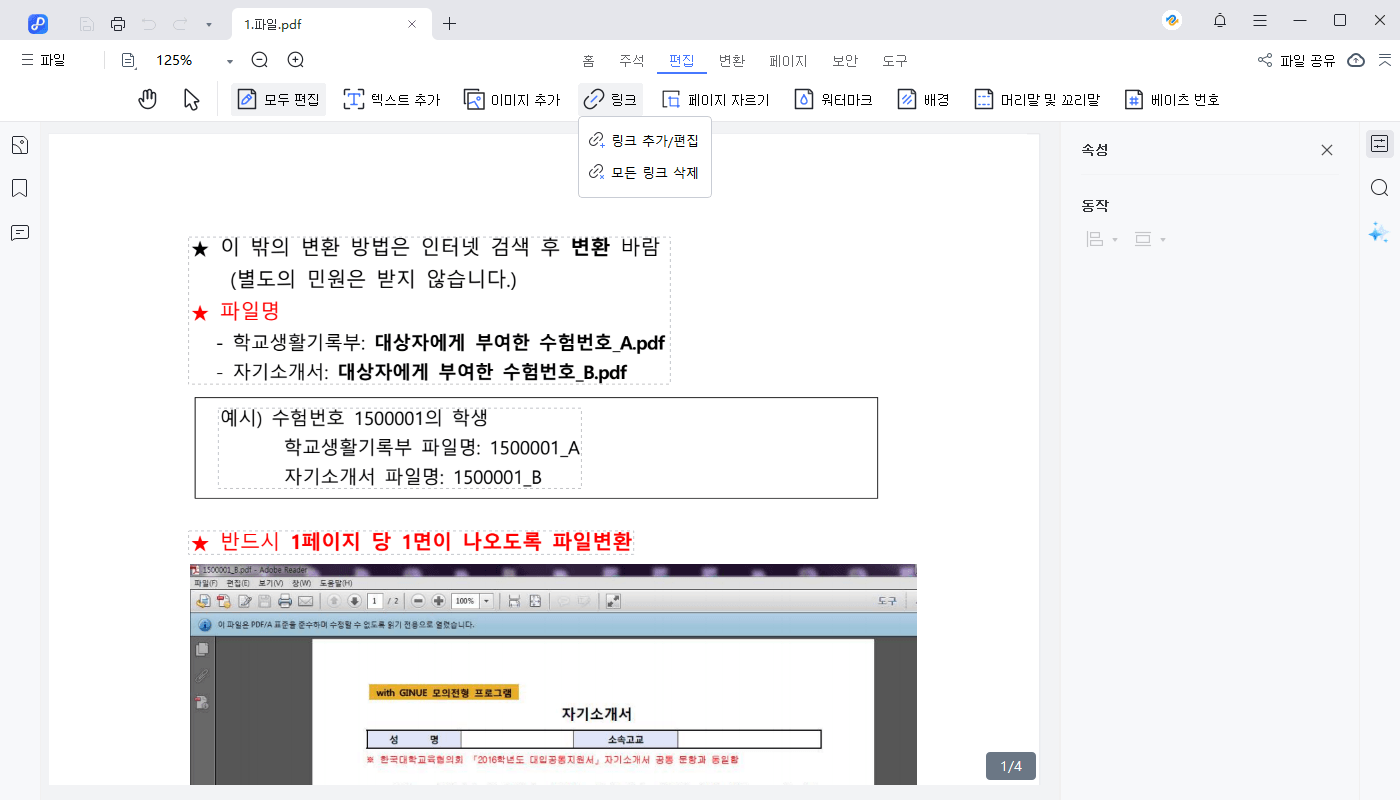Open the comments panel sidebar icon

coord(19,232)
